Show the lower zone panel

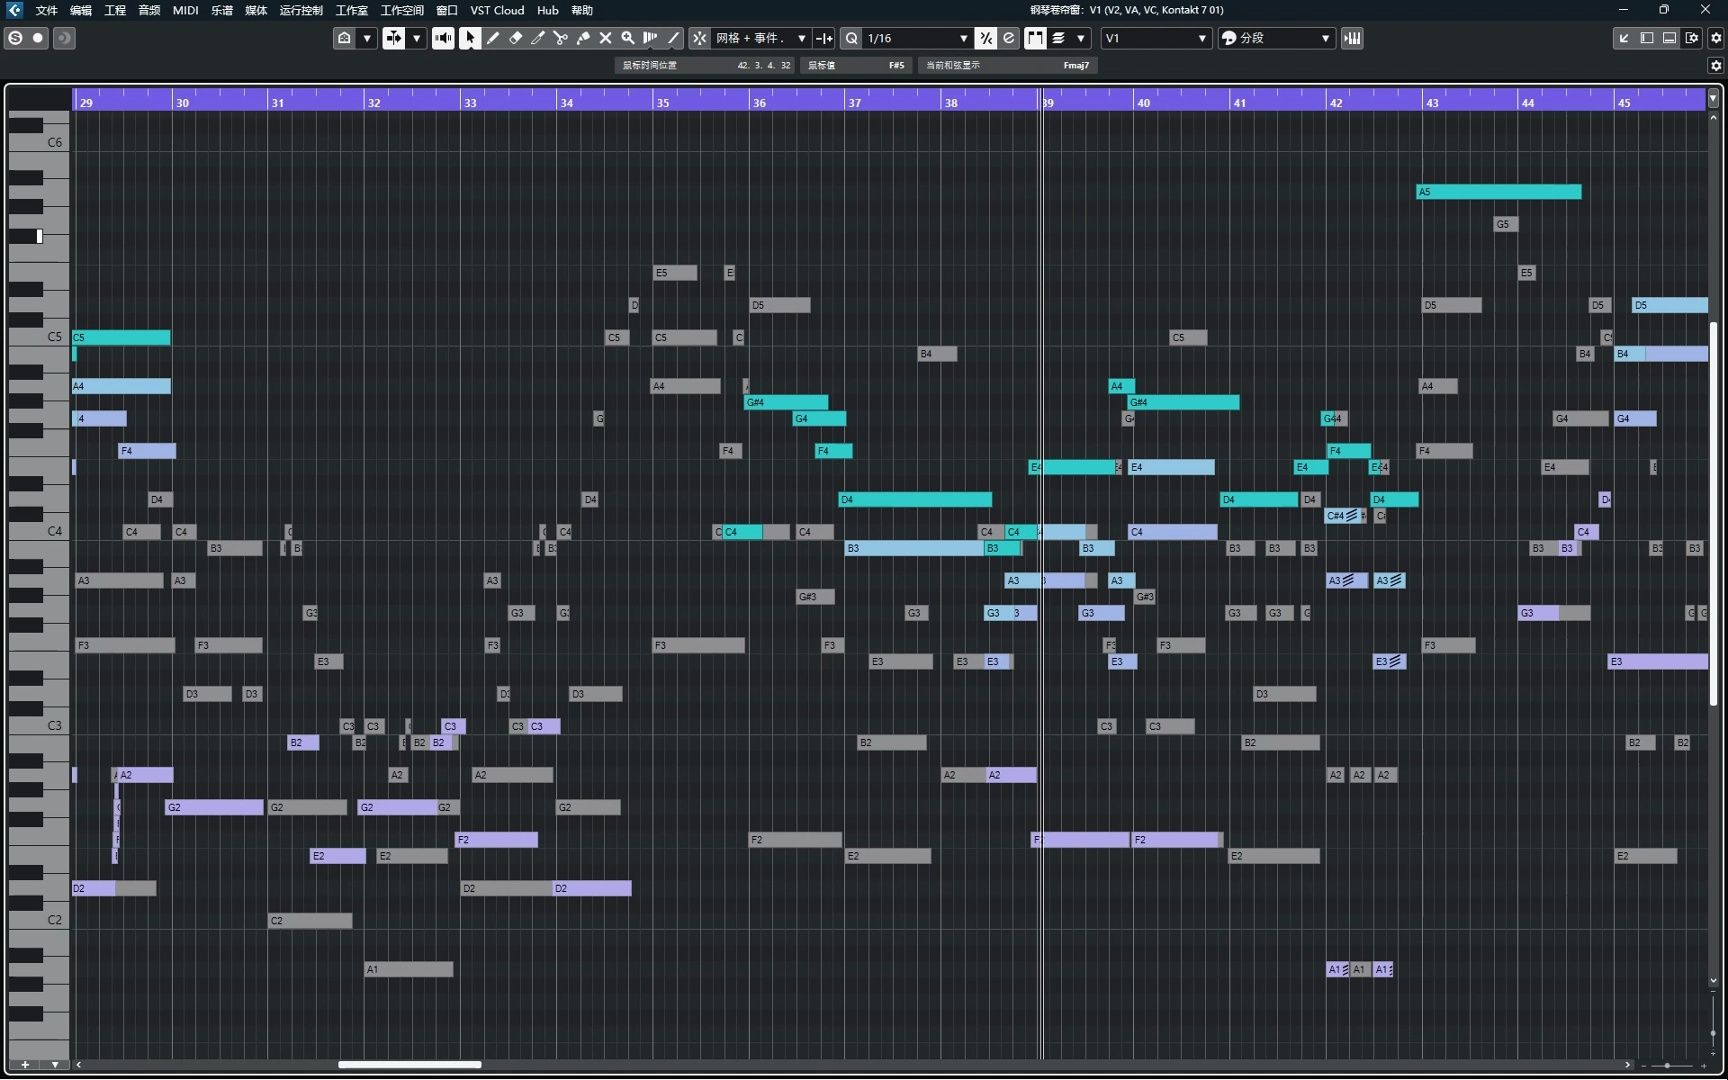click(x=1669, y=38)
